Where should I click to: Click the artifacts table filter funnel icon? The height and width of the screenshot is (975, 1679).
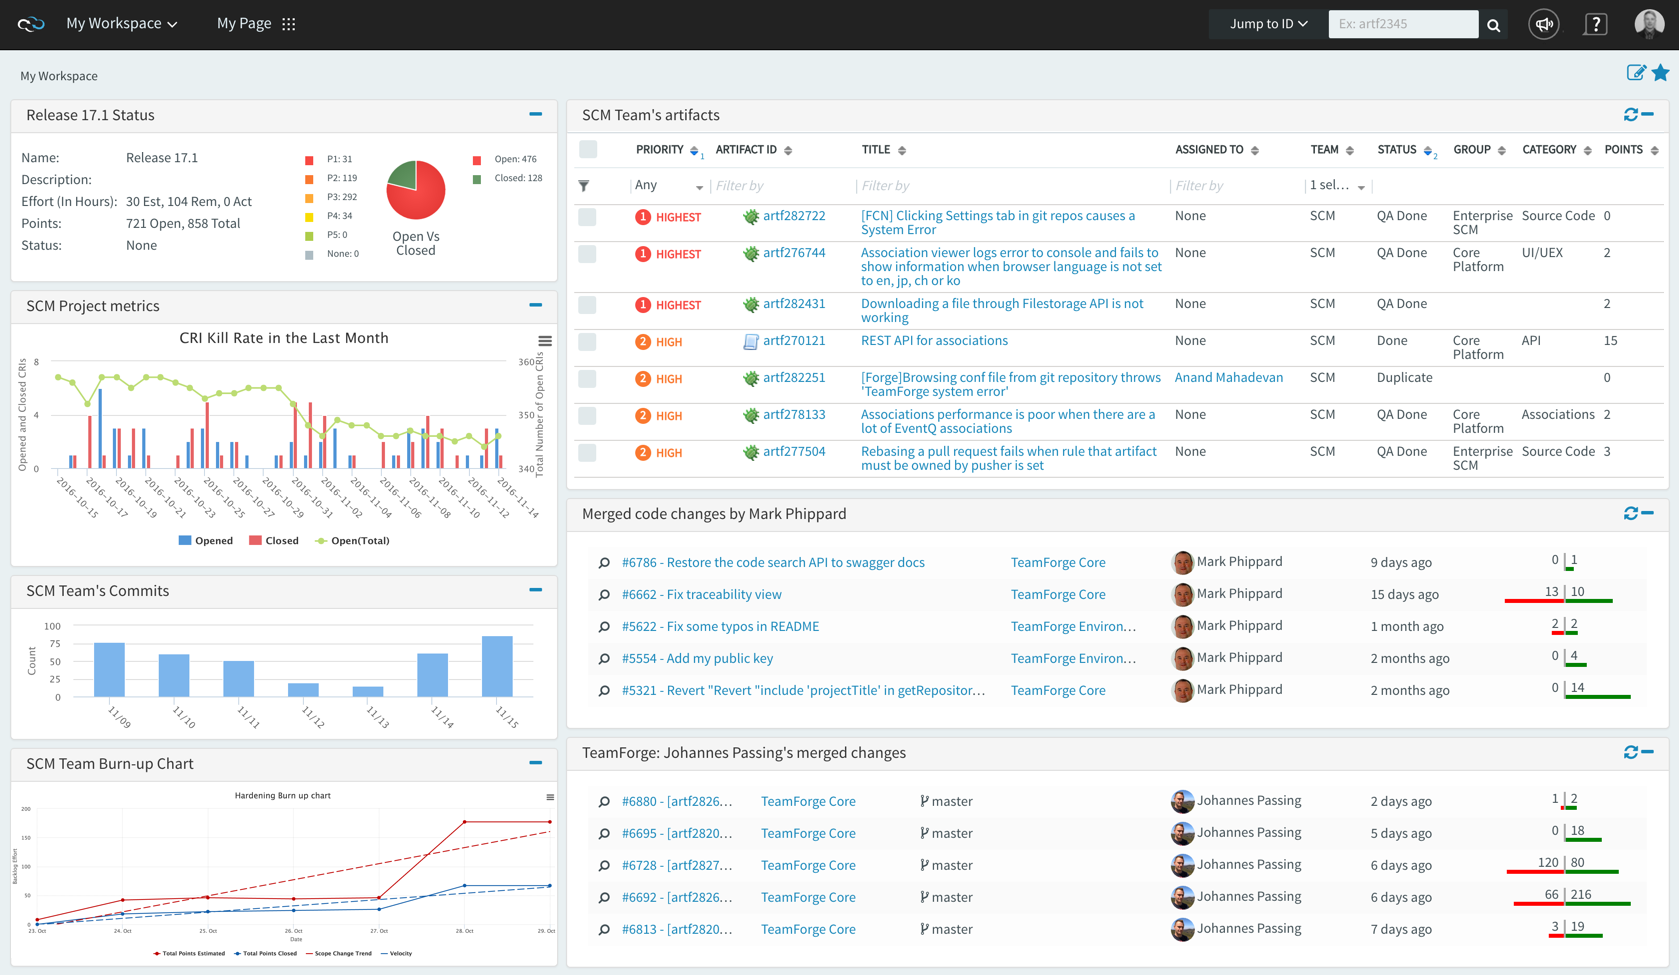click(584, 186)
